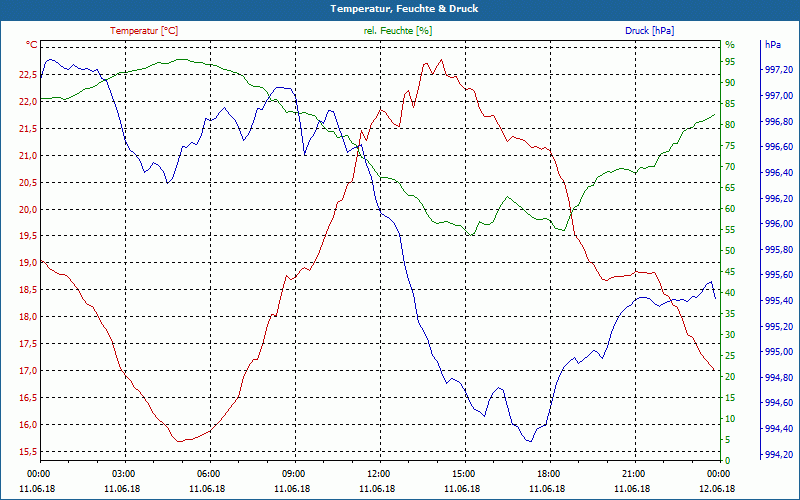The height and width of the screenshot is (500, 800).
Task: Click the green '%' unit label
Action: (x=730, y=45)
